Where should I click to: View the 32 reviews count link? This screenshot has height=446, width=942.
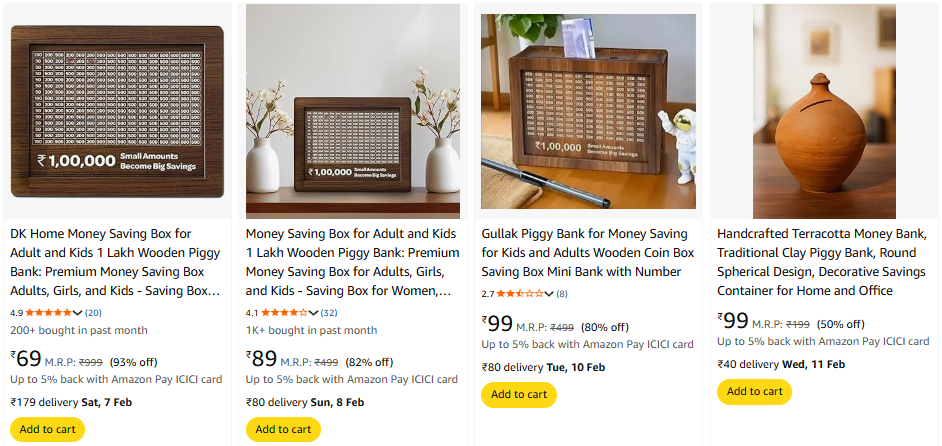pyautogui.click(x=329, y=313)
